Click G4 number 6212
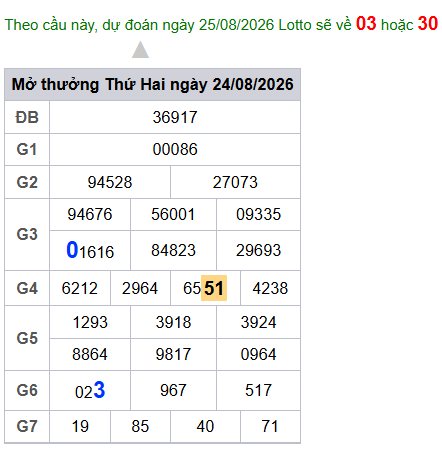 tap(80, 288)
